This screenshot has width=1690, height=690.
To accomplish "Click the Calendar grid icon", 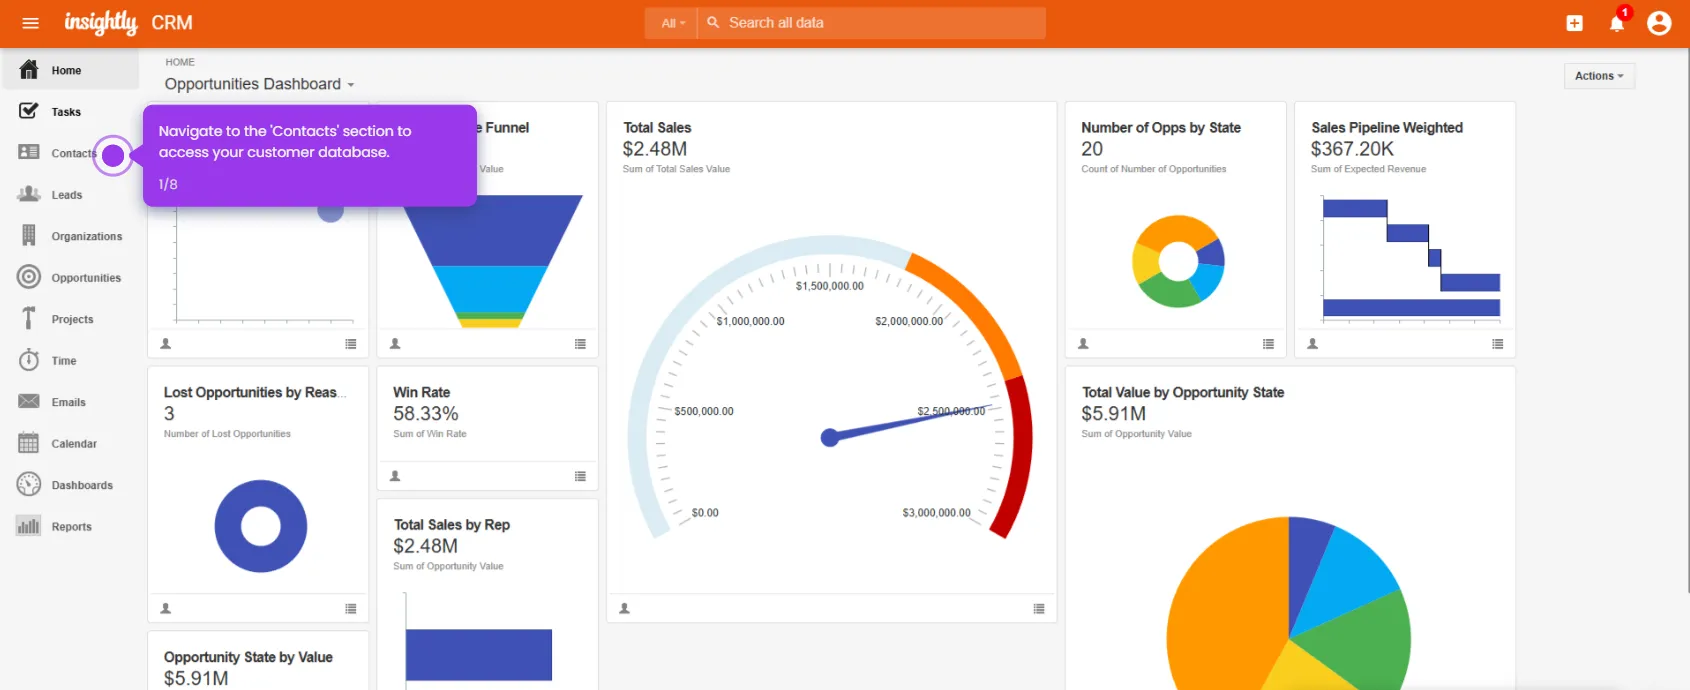I will pyautogui.click(x=29, y=443).
